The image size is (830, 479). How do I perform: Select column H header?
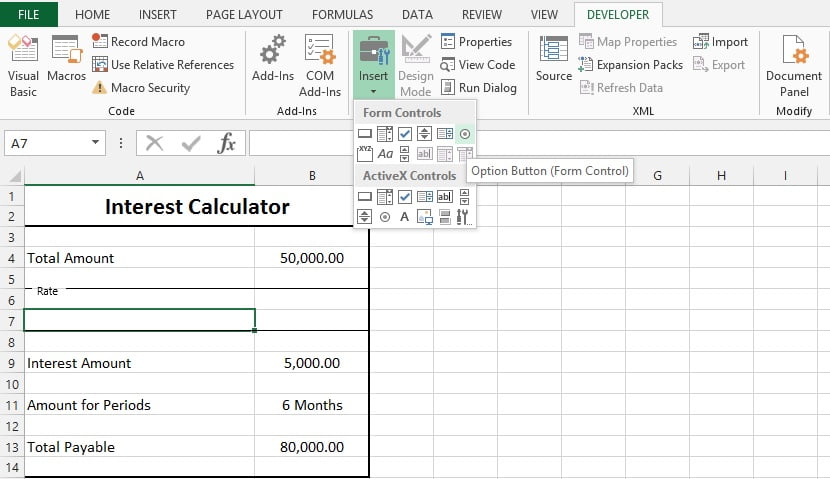tap(721, 176)
